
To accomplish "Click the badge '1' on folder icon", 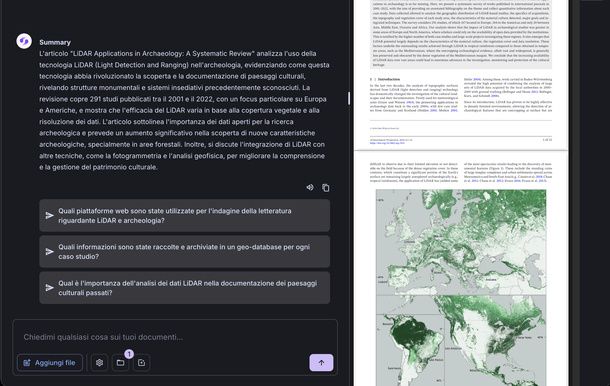I will (129, 354).
